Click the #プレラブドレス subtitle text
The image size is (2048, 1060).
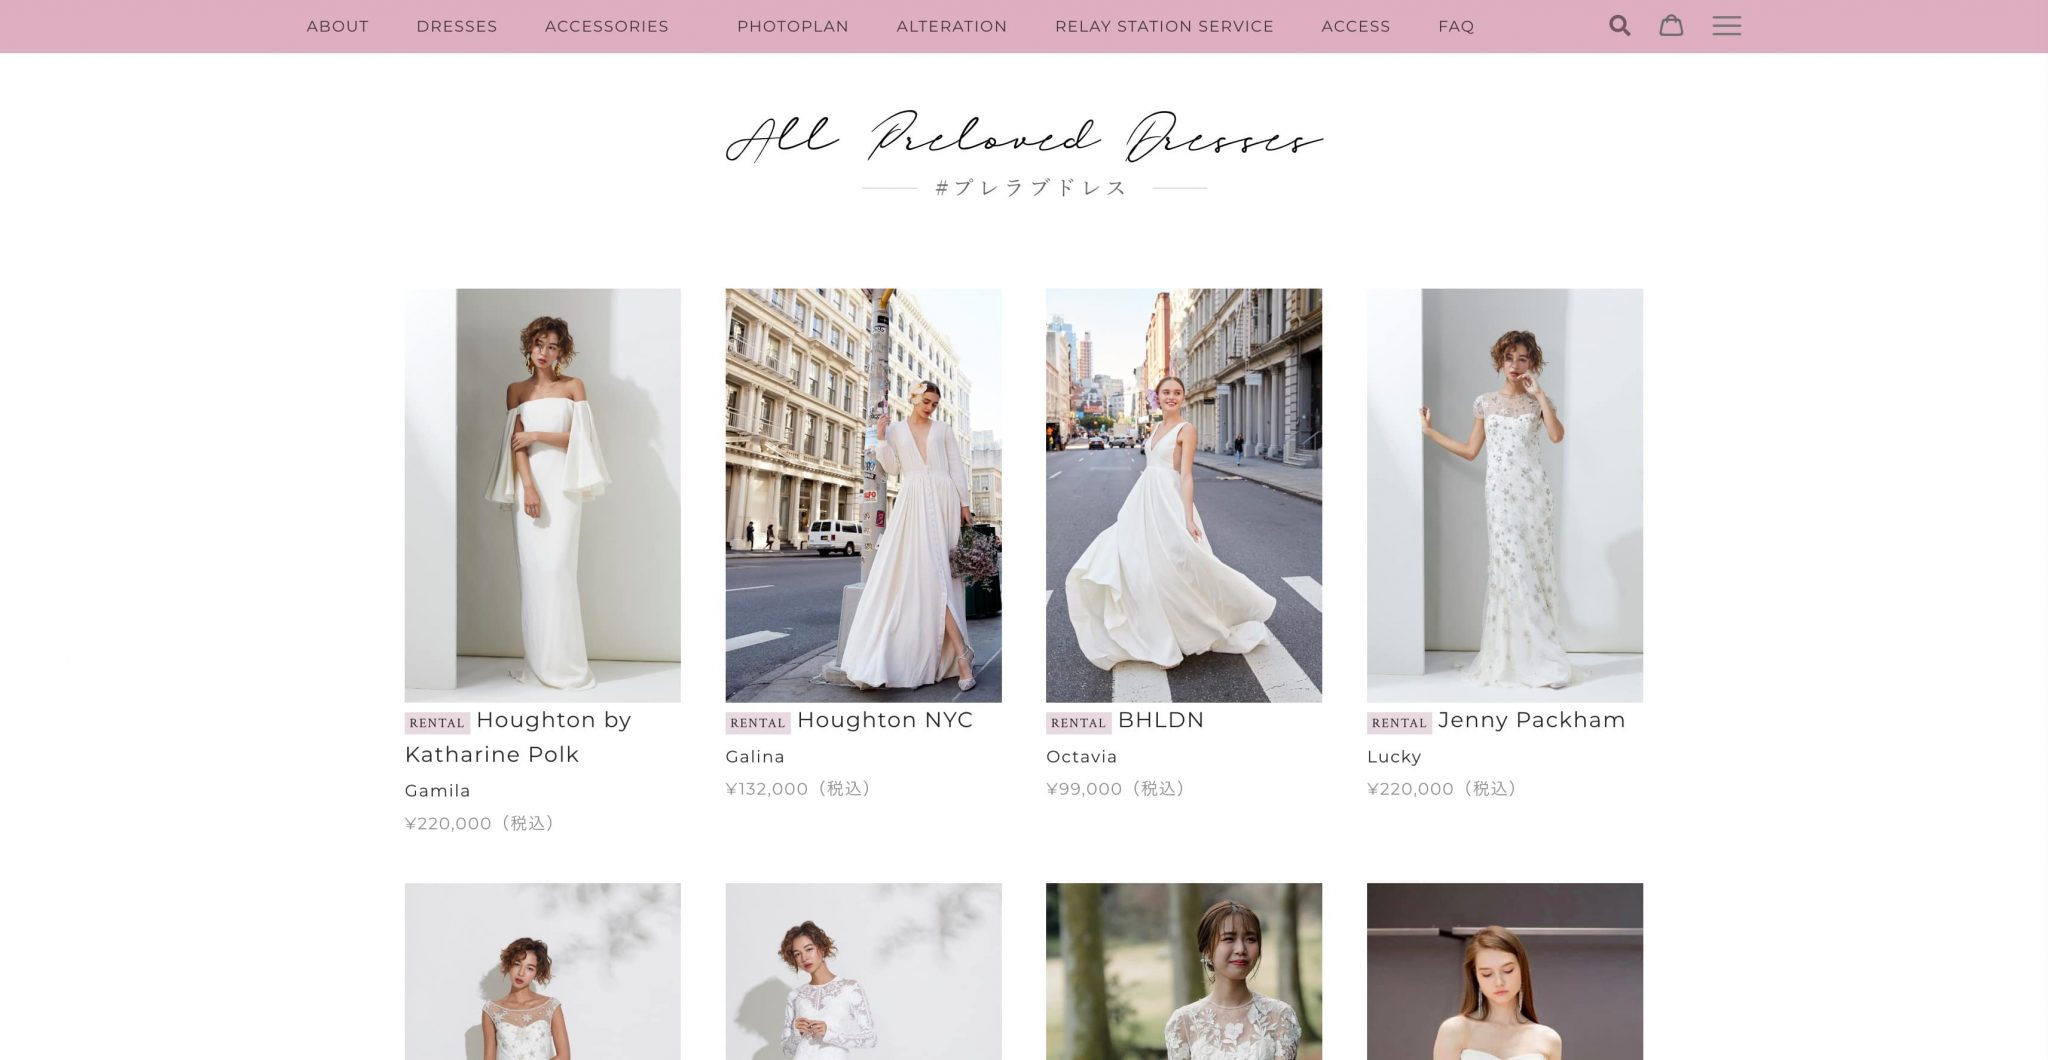click(1032, 188)
